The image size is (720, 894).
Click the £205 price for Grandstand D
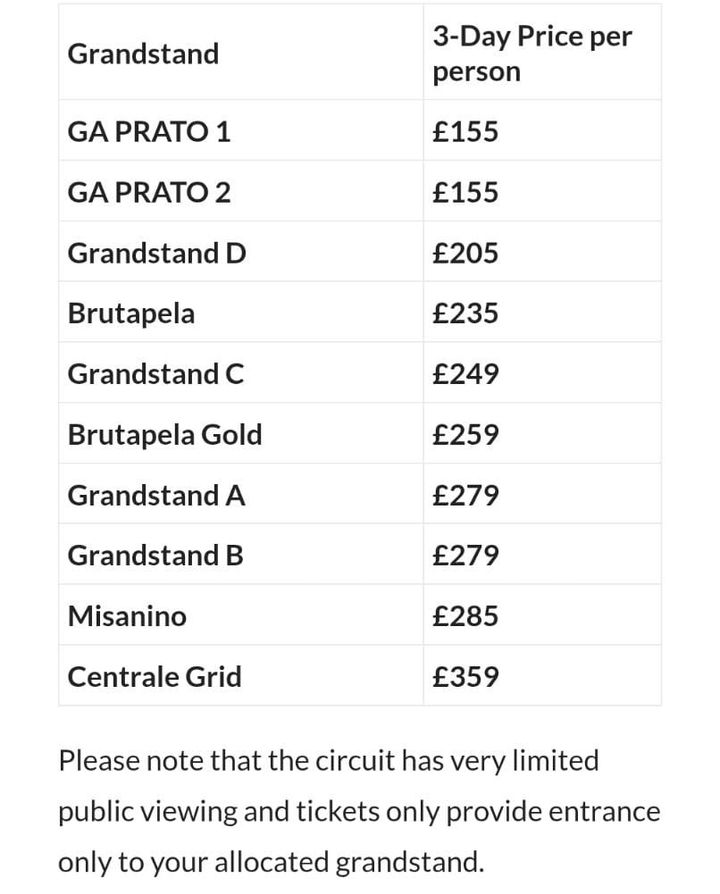(465, 253)
